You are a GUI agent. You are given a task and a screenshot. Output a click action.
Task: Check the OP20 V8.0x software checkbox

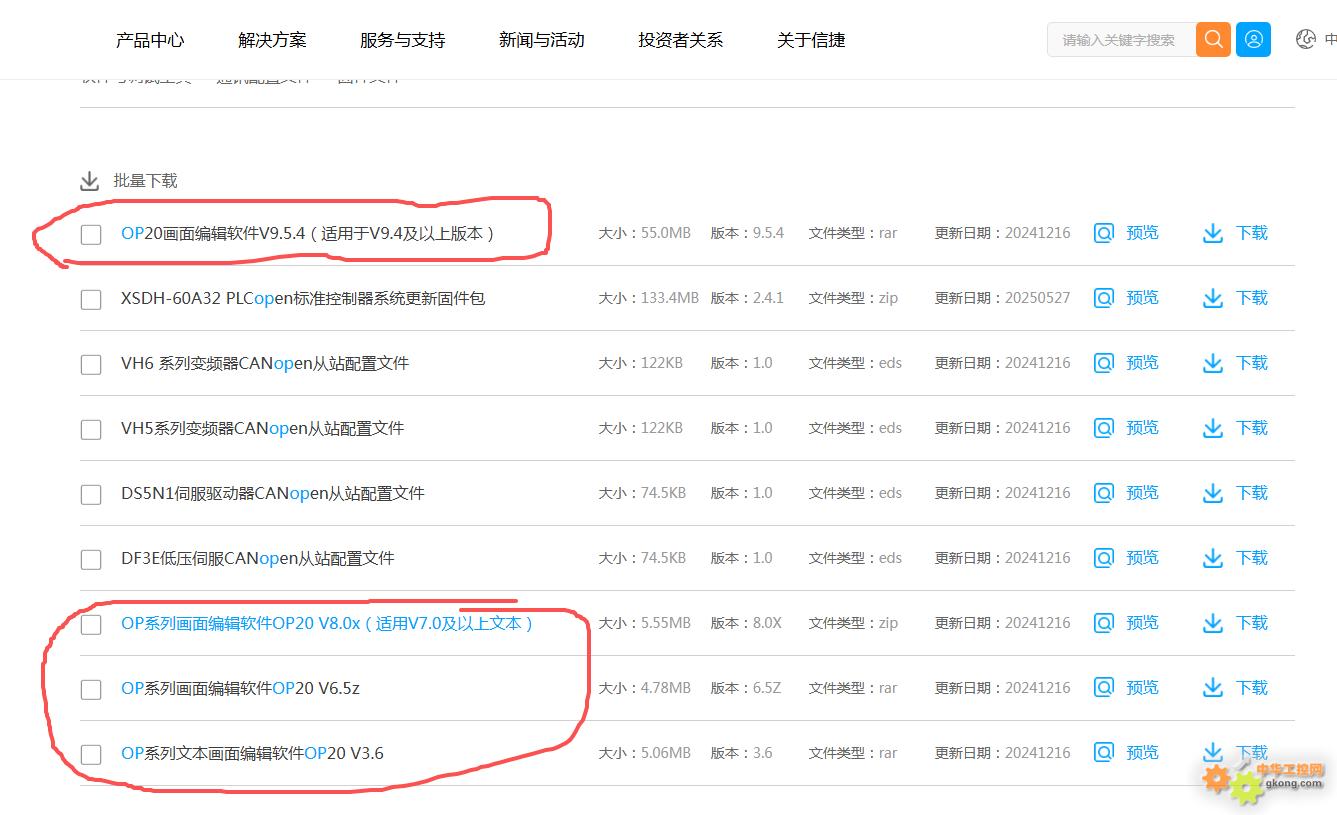click(x=91, y=625)
